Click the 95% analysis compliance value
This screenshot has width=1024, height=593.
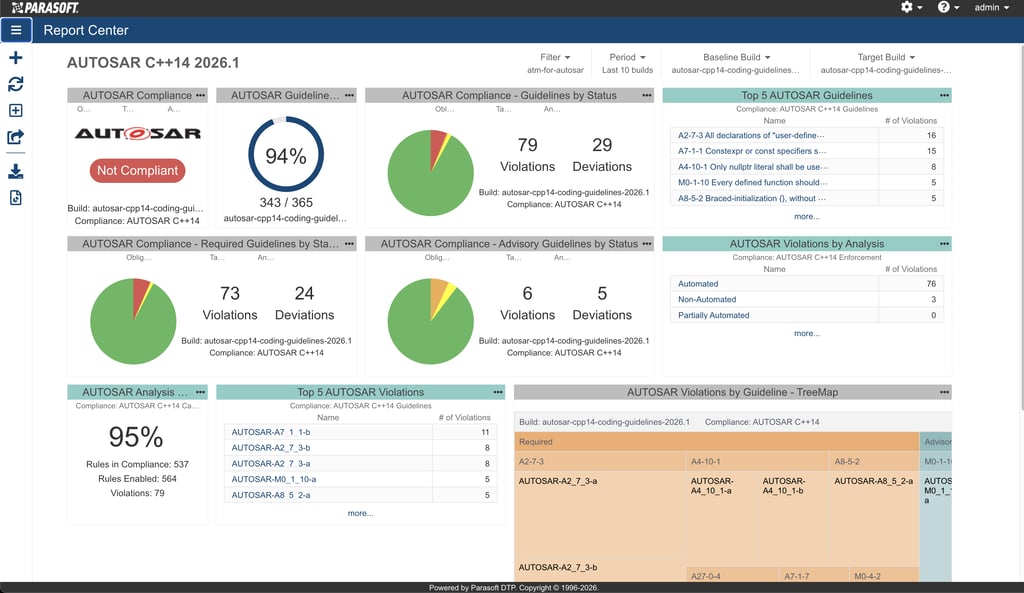click(136, 437)
